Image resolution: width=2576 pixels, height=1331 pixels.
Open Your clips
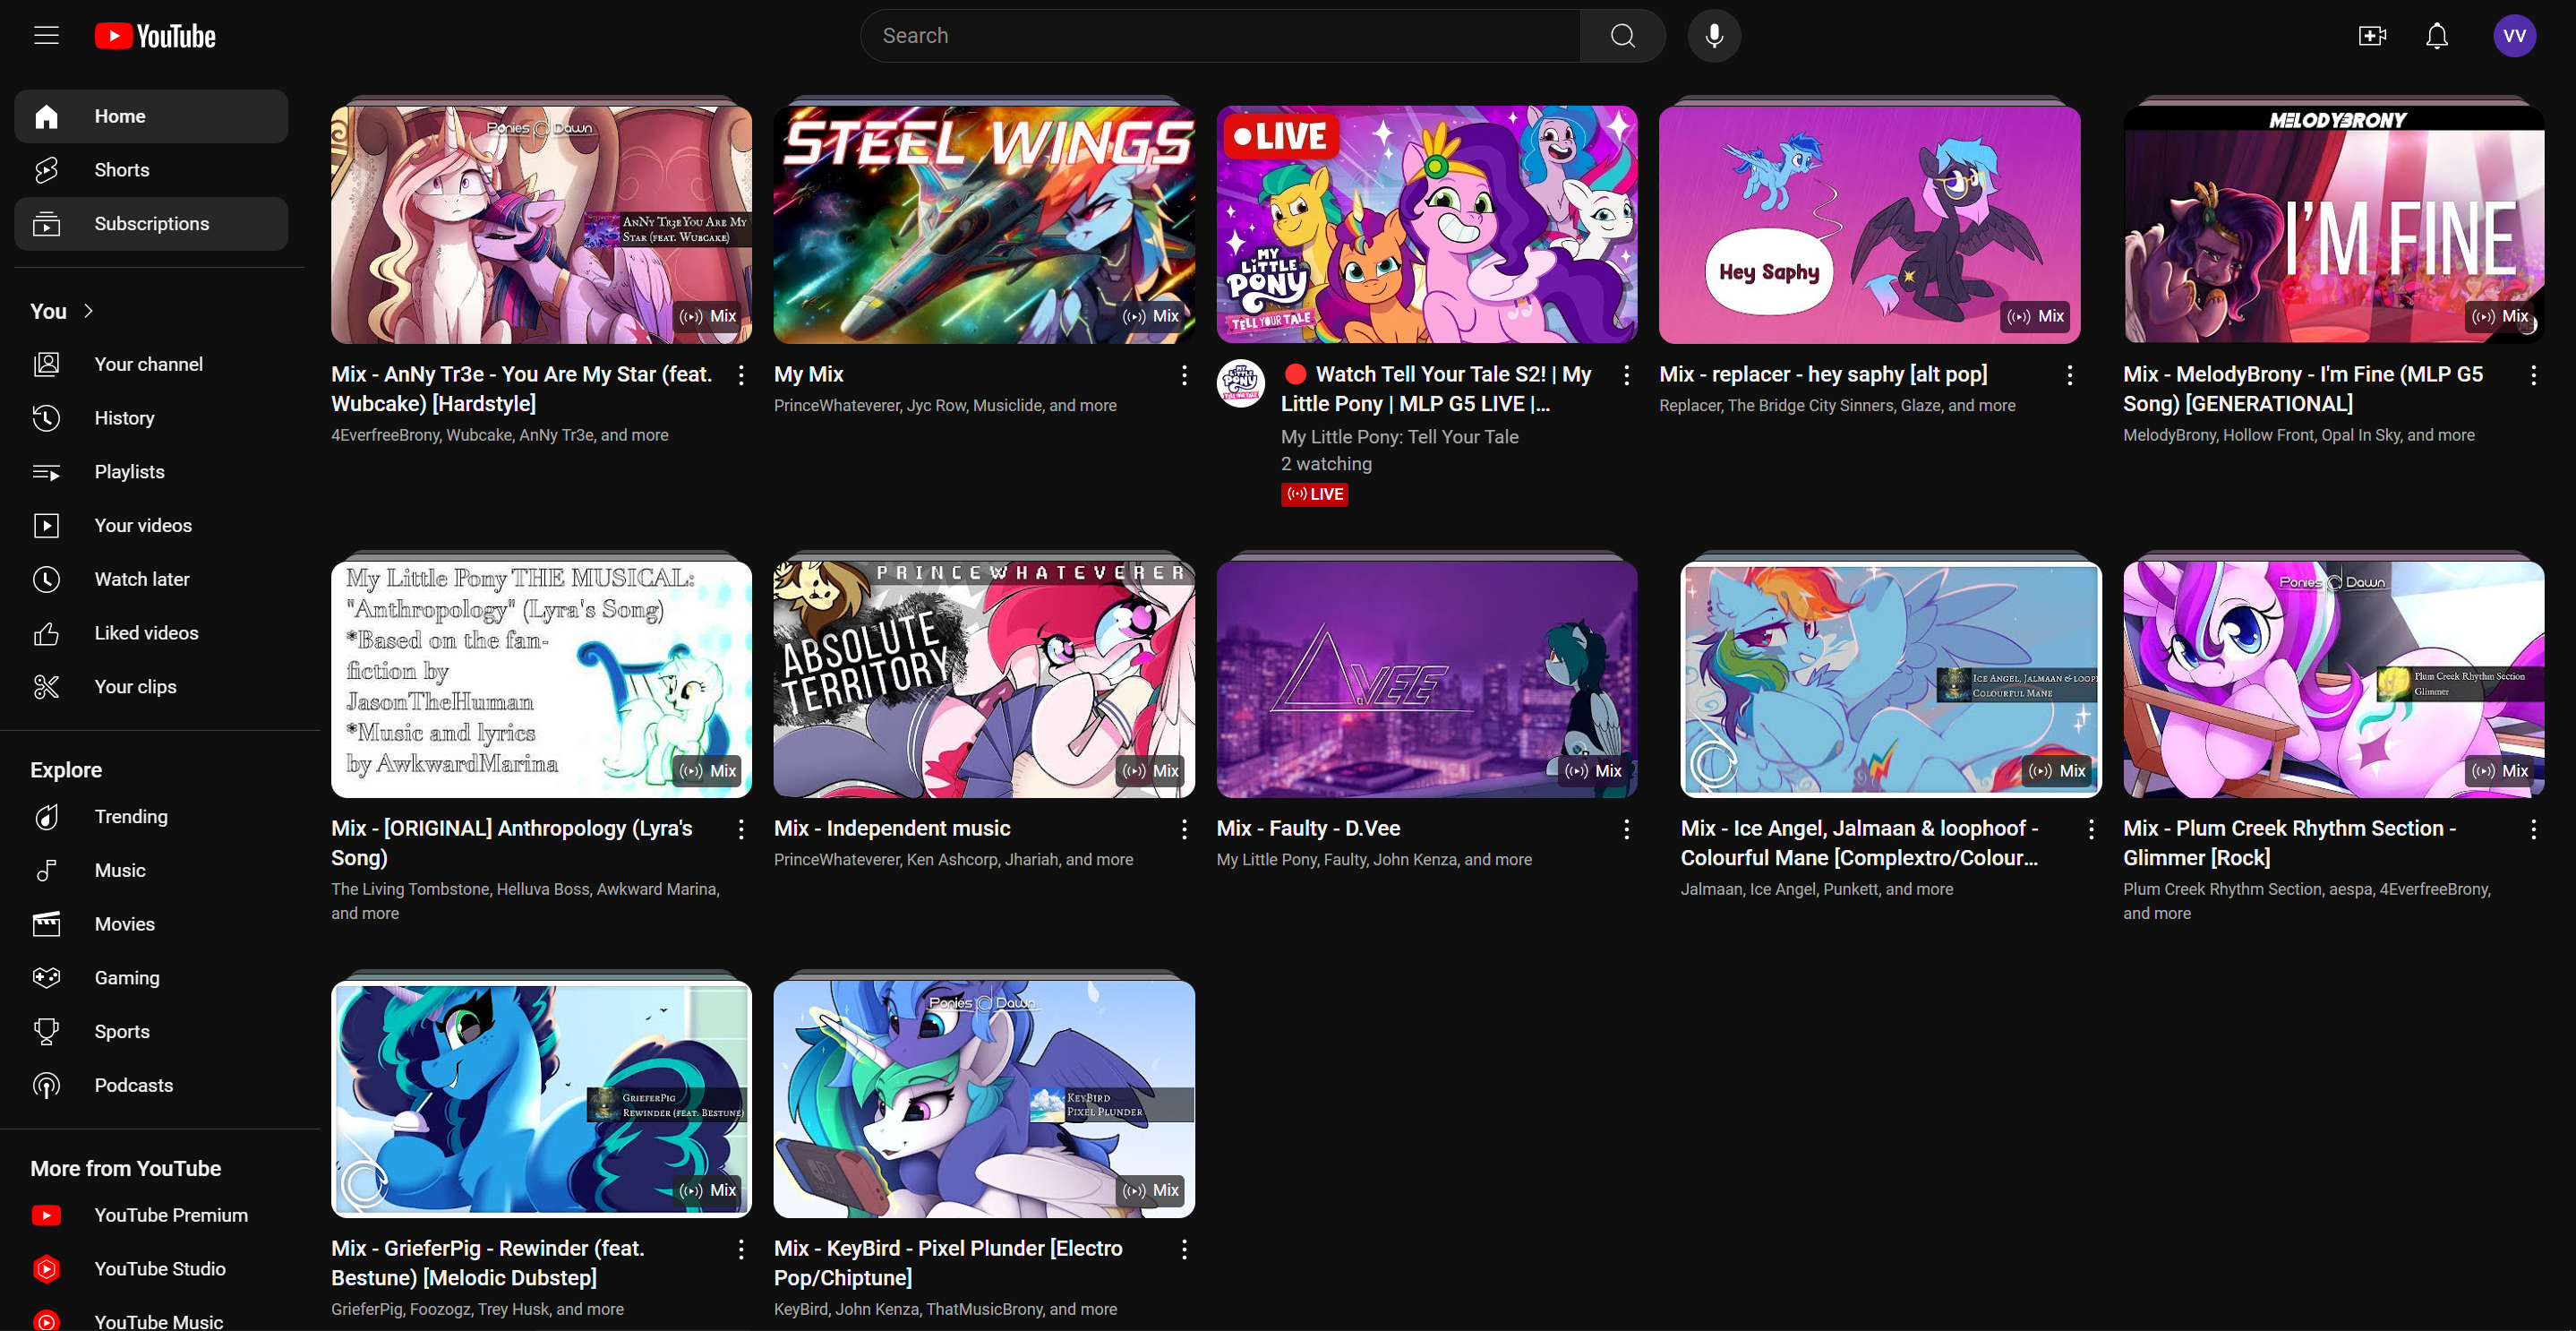pos(151,687)
